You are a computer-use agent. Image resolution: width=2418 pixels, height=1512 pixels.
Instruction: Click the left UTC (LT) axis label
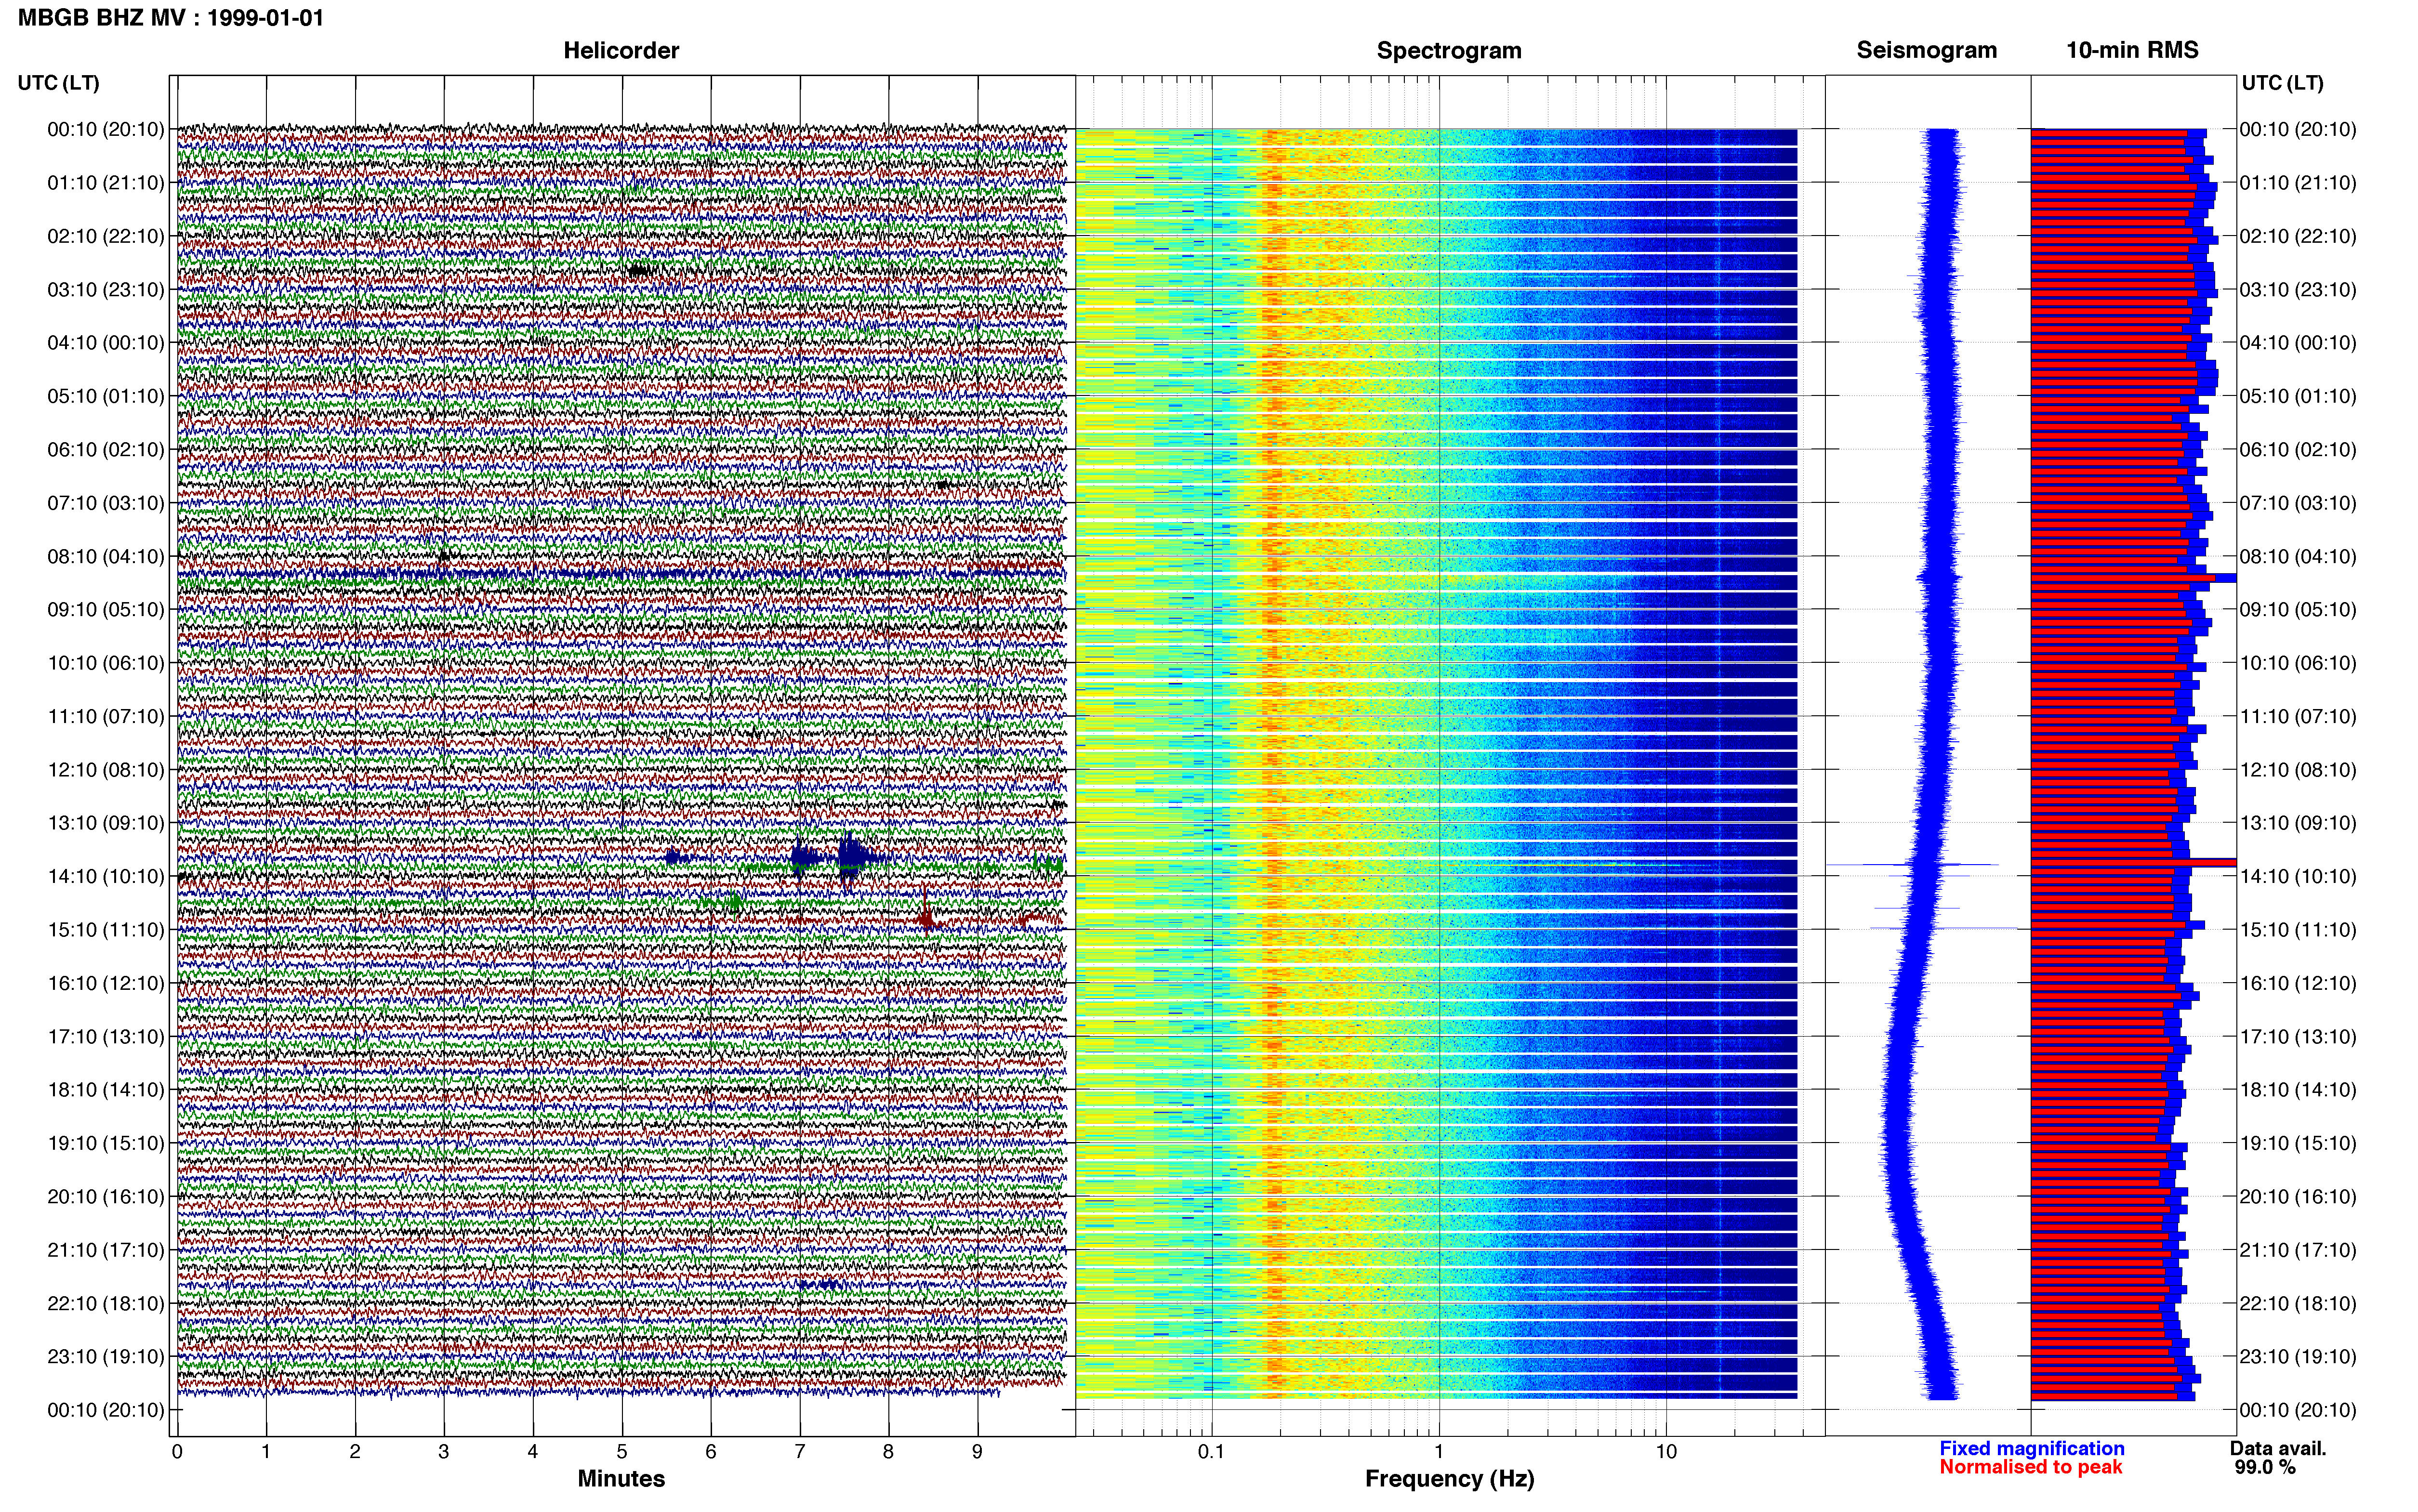click(59, 83)
